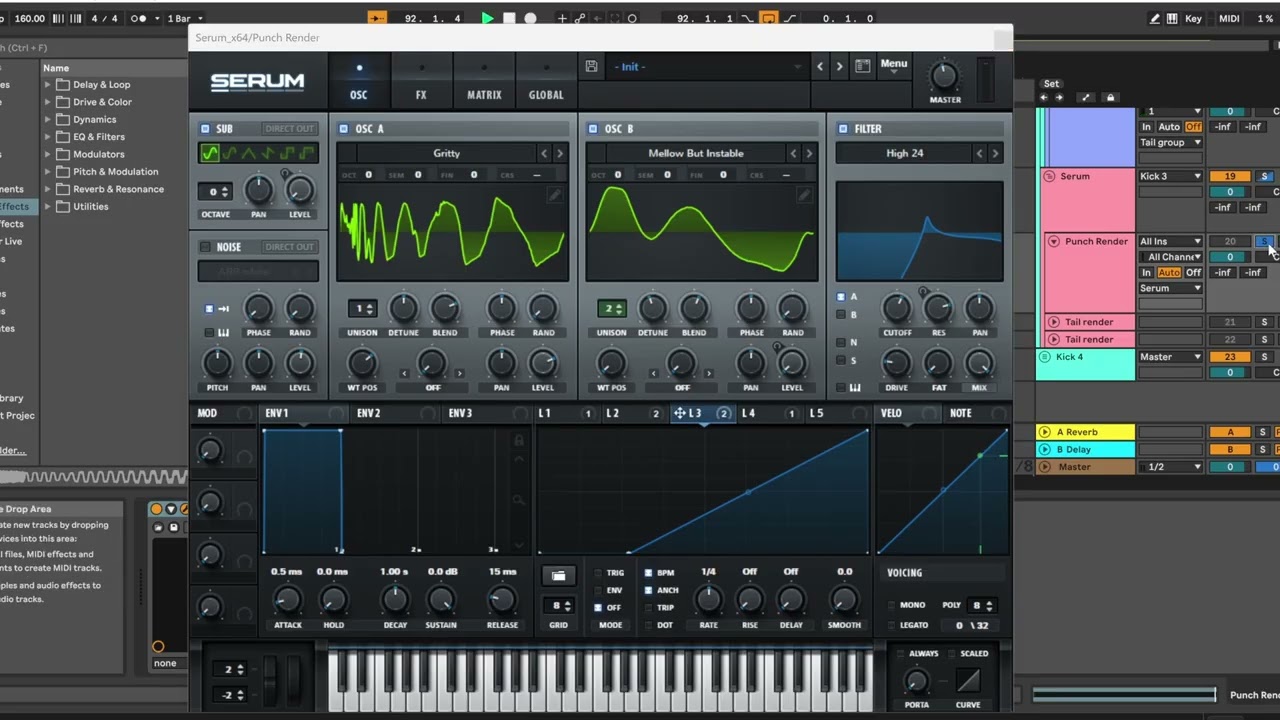
Task: Switch to Serum FX tab
Action: [421, 81]
